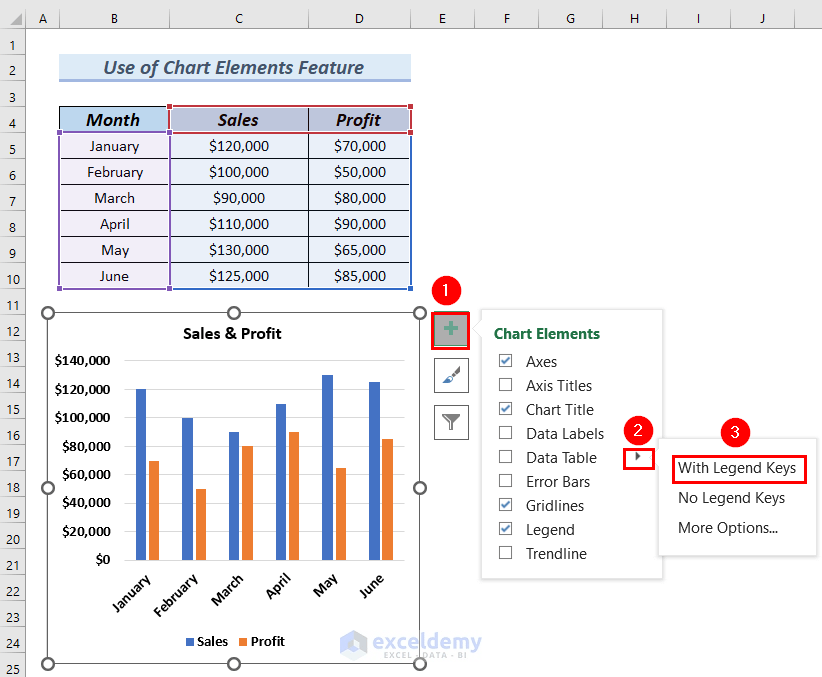
Task: Toggle off the Chart Title checkbox
Action: click(505, 409)
